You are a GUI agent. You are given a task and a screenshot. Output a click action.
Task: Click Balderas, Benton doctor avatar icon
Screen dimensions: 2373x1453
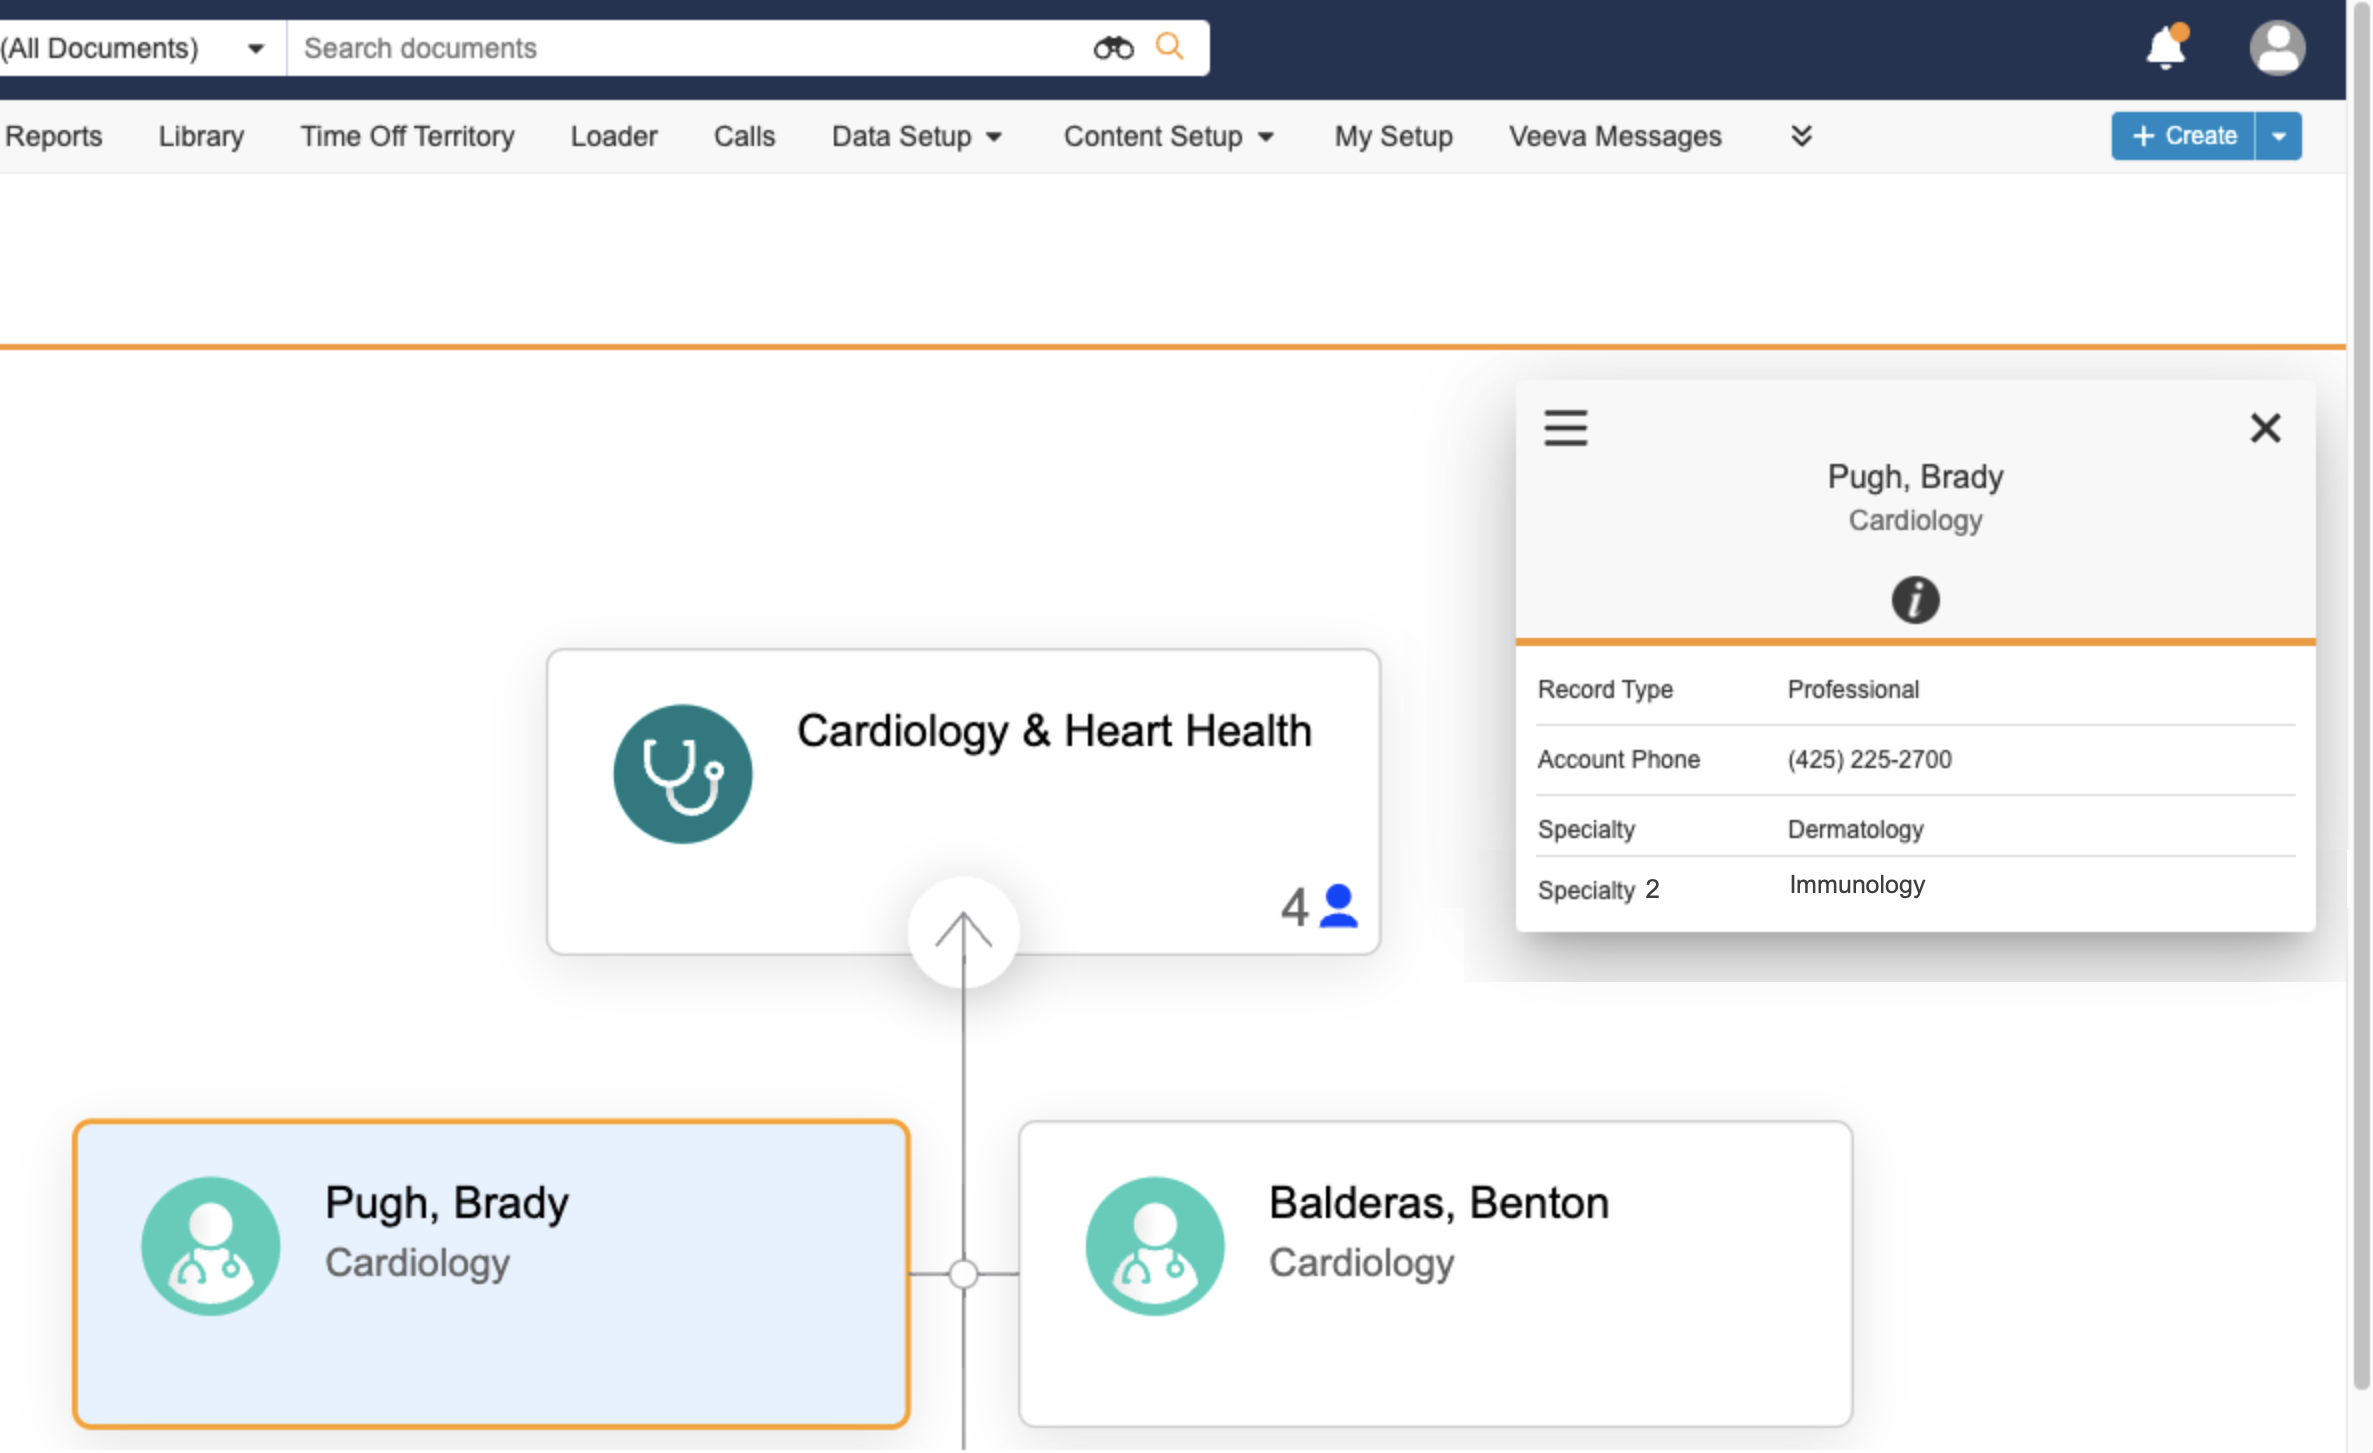pyautogui.click(x=1155, y=1245)
